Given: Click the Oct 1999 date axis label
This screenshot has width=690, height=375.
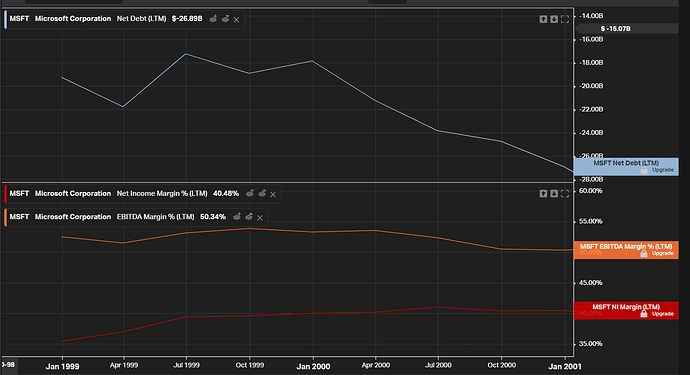Looking at the screenshot, I should [x=250, y=365].
